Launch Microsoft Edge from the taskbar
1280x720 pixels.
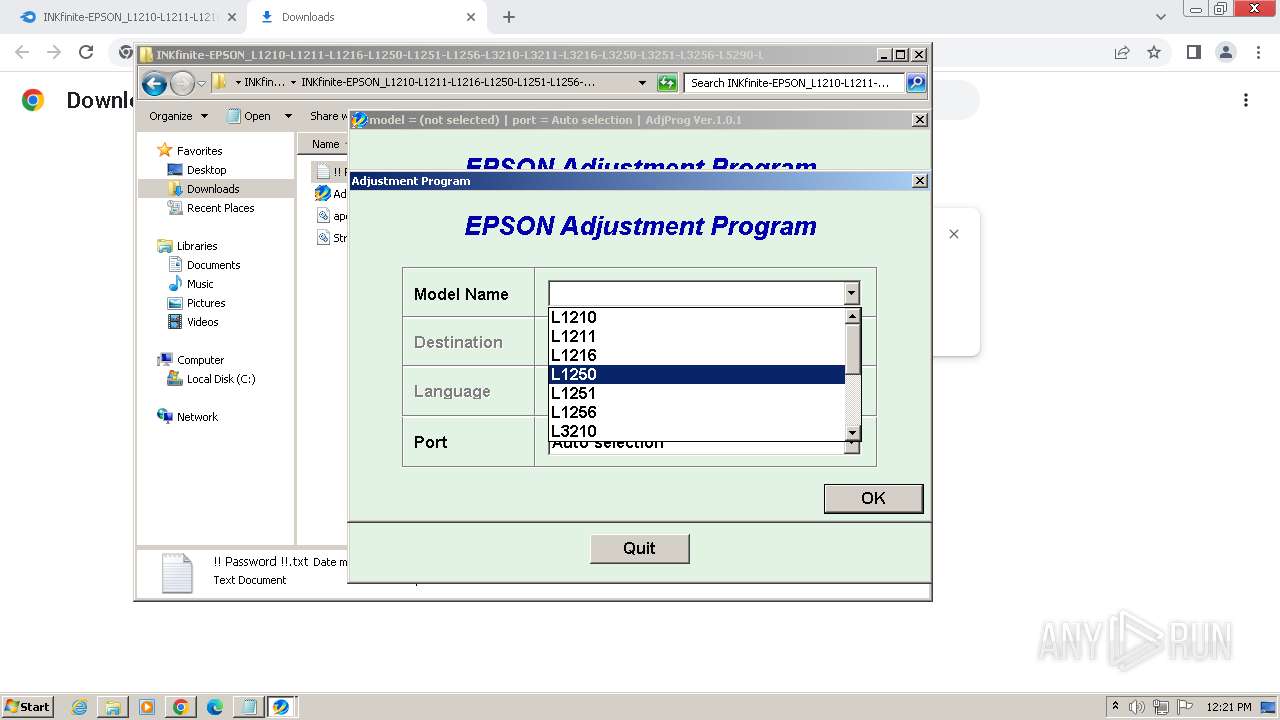pos(214,707)
